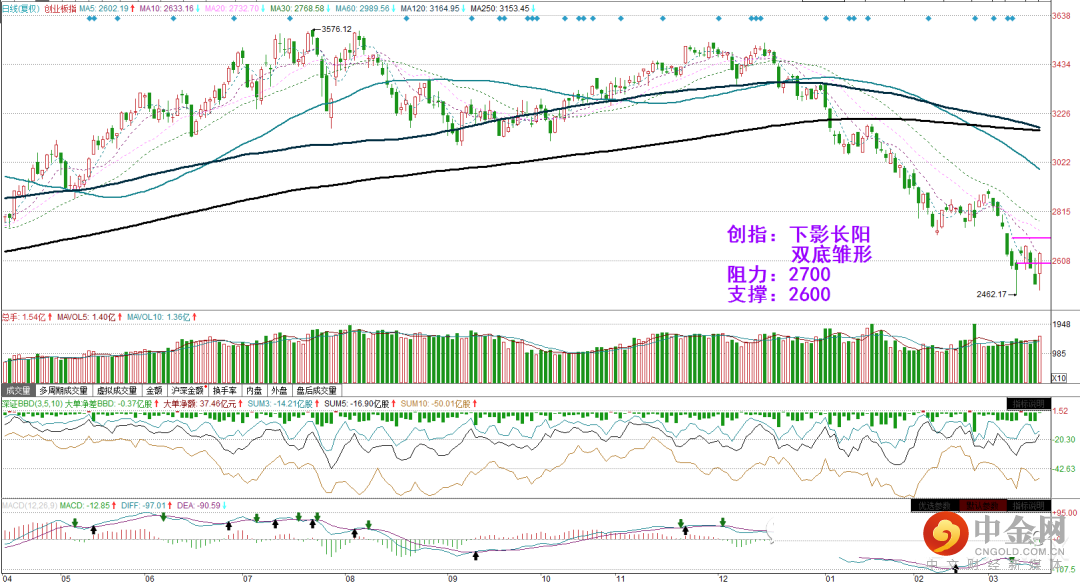The image size is (1080, 583).
Task: Open the 虚拟成交量 tab
Action: point(116,390)
